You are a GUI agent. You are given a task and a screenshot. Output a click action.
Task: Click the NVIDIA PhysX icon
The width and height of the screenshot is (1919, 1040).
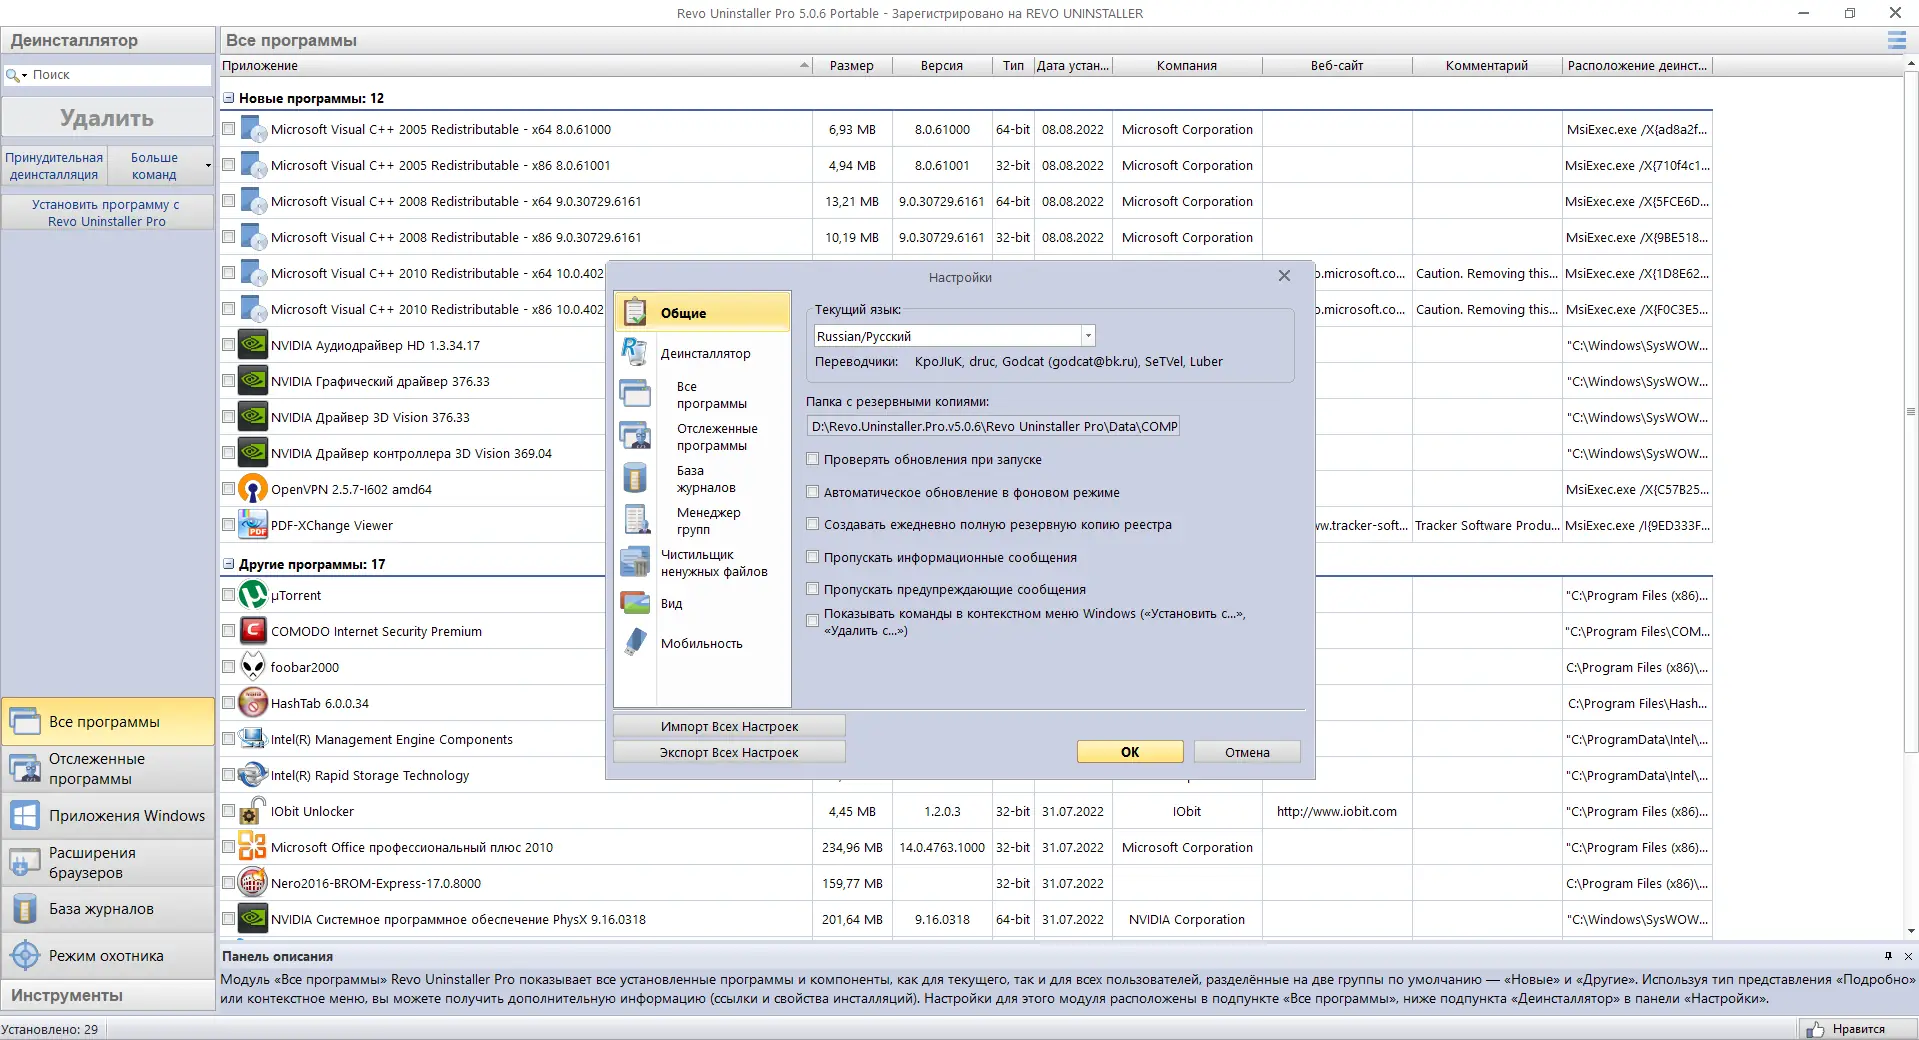(x=253, y=919)
